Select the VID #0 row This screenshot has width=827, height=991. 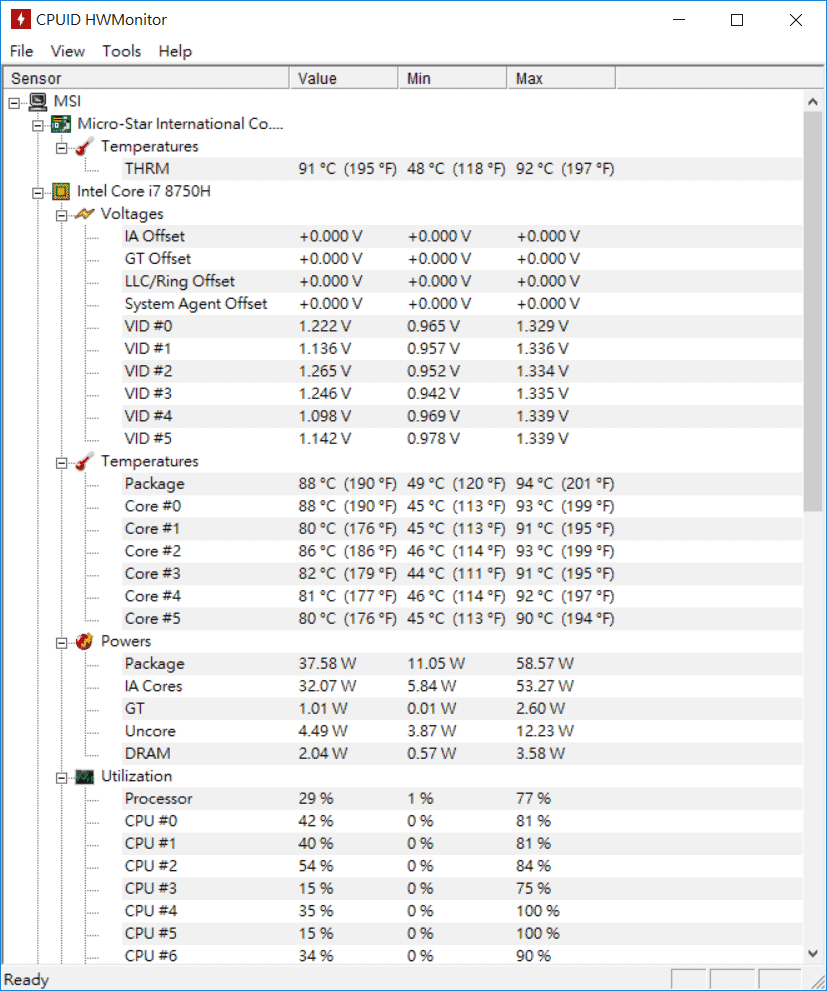click(462, 326)
